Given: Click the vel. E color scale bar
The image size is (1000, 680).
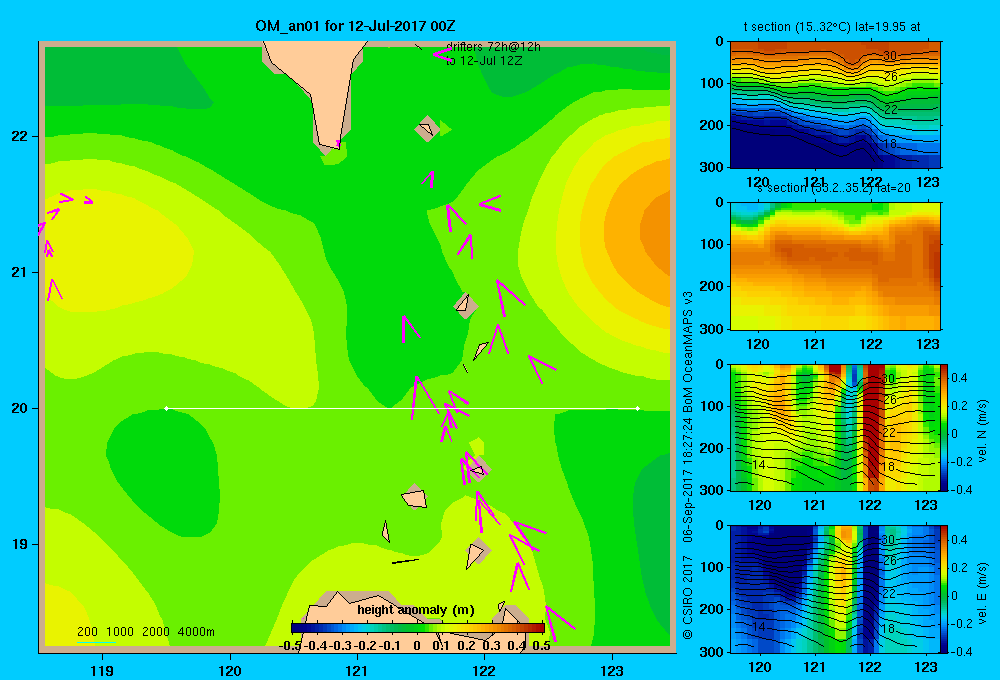Looking at the screenshot, I should (x=945, y=589).
